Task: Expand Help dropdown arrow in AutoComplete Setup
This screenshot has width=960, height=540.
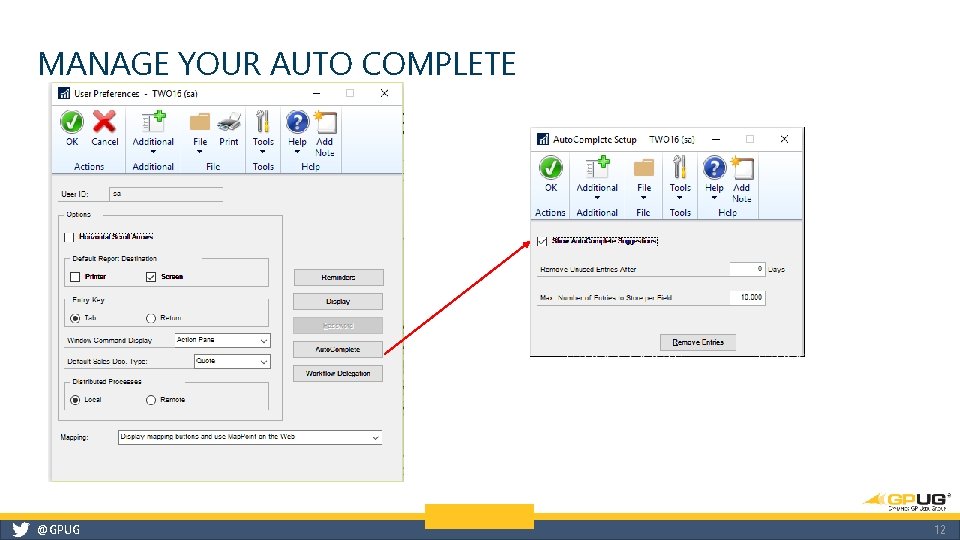Action: (x=714, y=198)
